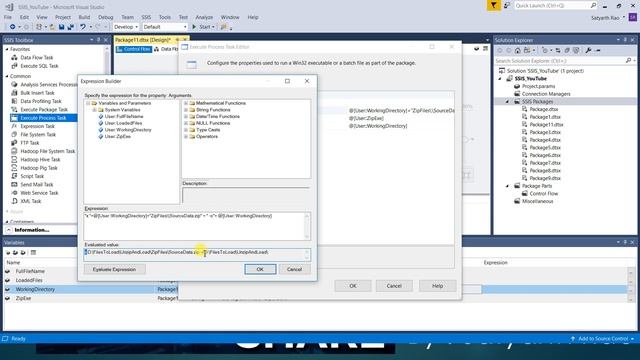Image resolution: width=640 pixels, height=360 pixels.
Task: Click in the Evaluated value field
Action: [197, 254]
